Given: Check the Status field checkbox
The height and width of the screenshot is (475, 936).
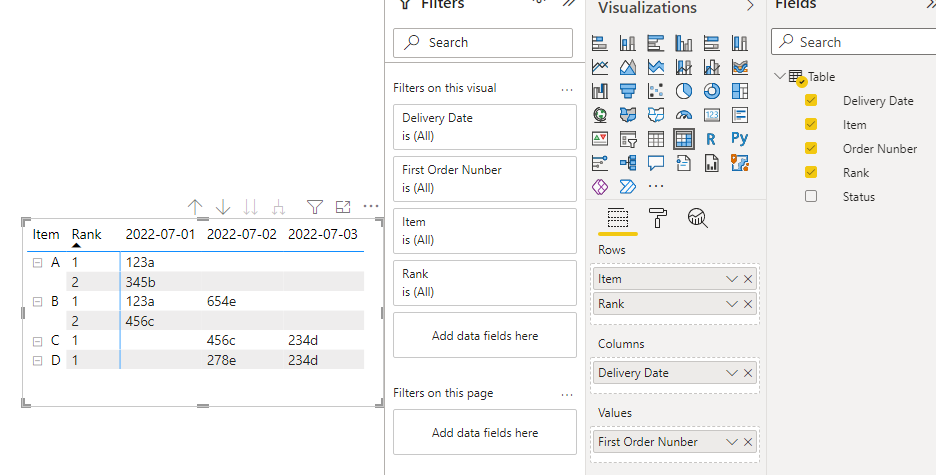Looking at the screenshot, I should [x=811, y=196].
